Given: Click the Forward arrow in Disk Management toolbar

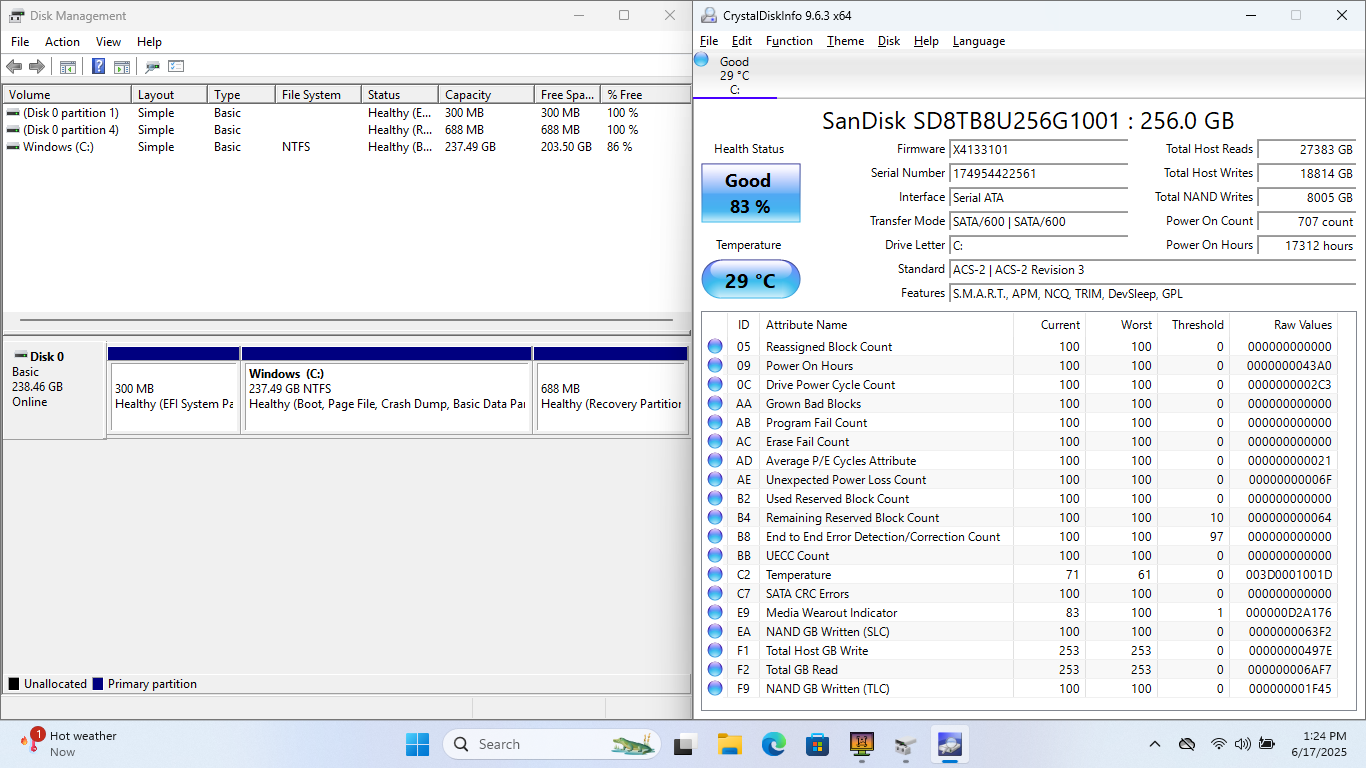Looking at the screenshot, I should (37, 67).
